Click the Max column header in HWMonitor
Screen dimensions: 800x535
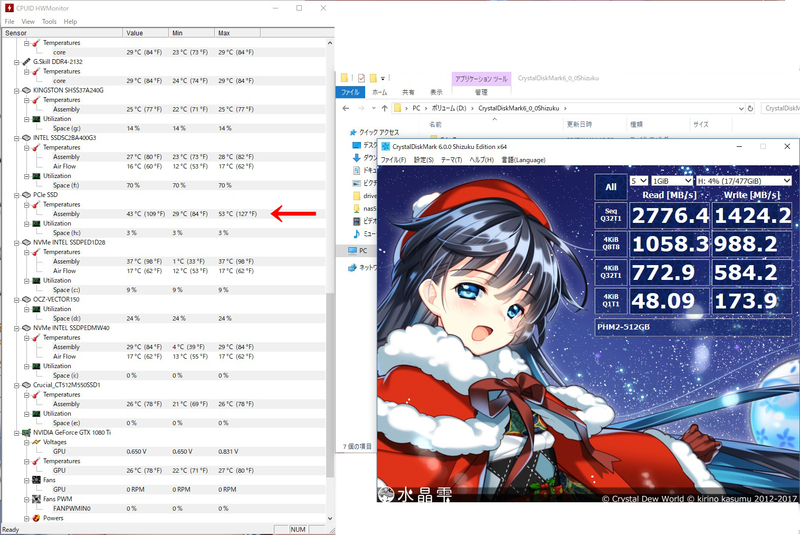pos(237,33)
